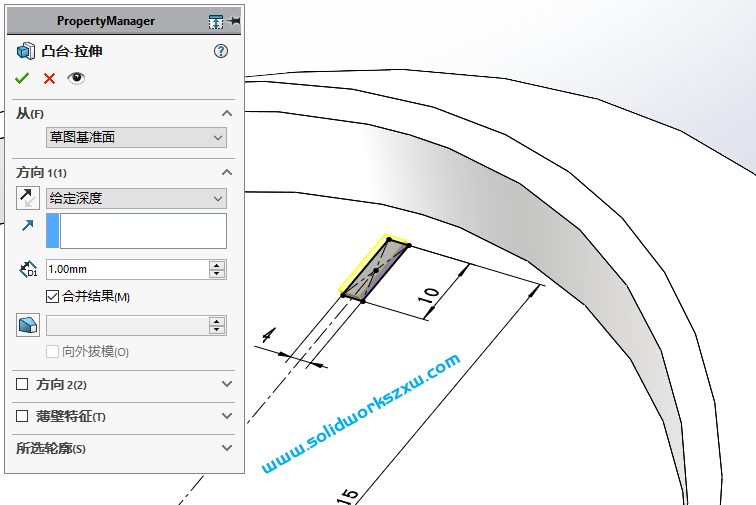The width and height of the screenshot is (756, 505).
Task: Toggle 向外拔模(O) checkbox
Action: coord(52,351)
